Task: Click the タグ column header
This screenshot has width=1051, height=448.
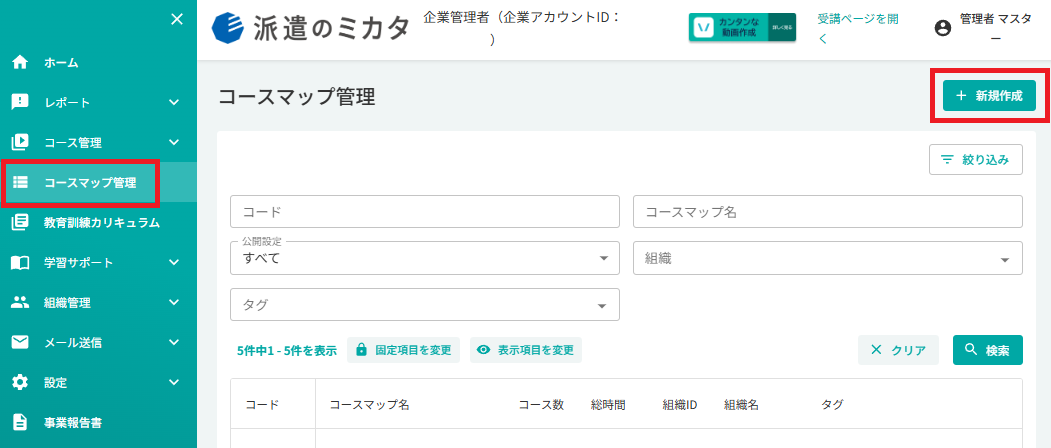Action: pos(832,404)
